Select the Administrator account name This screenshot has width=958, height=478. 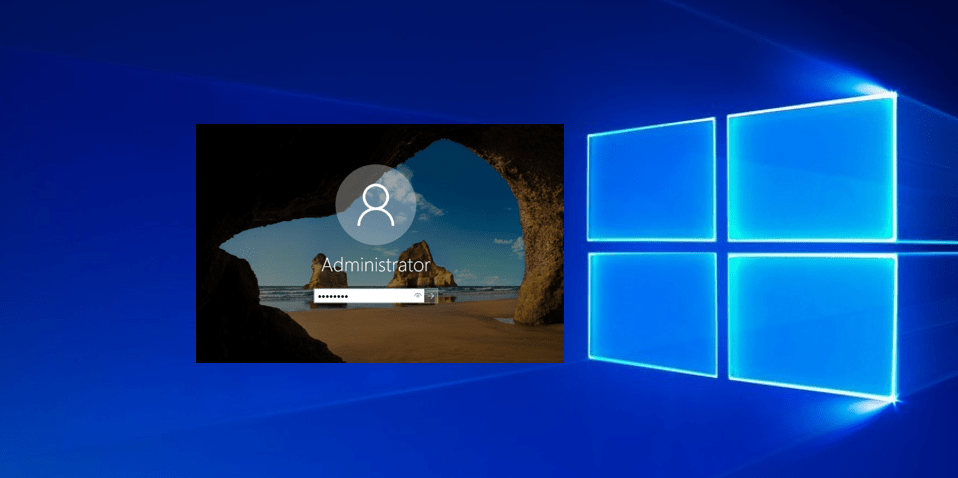point(375,266)
